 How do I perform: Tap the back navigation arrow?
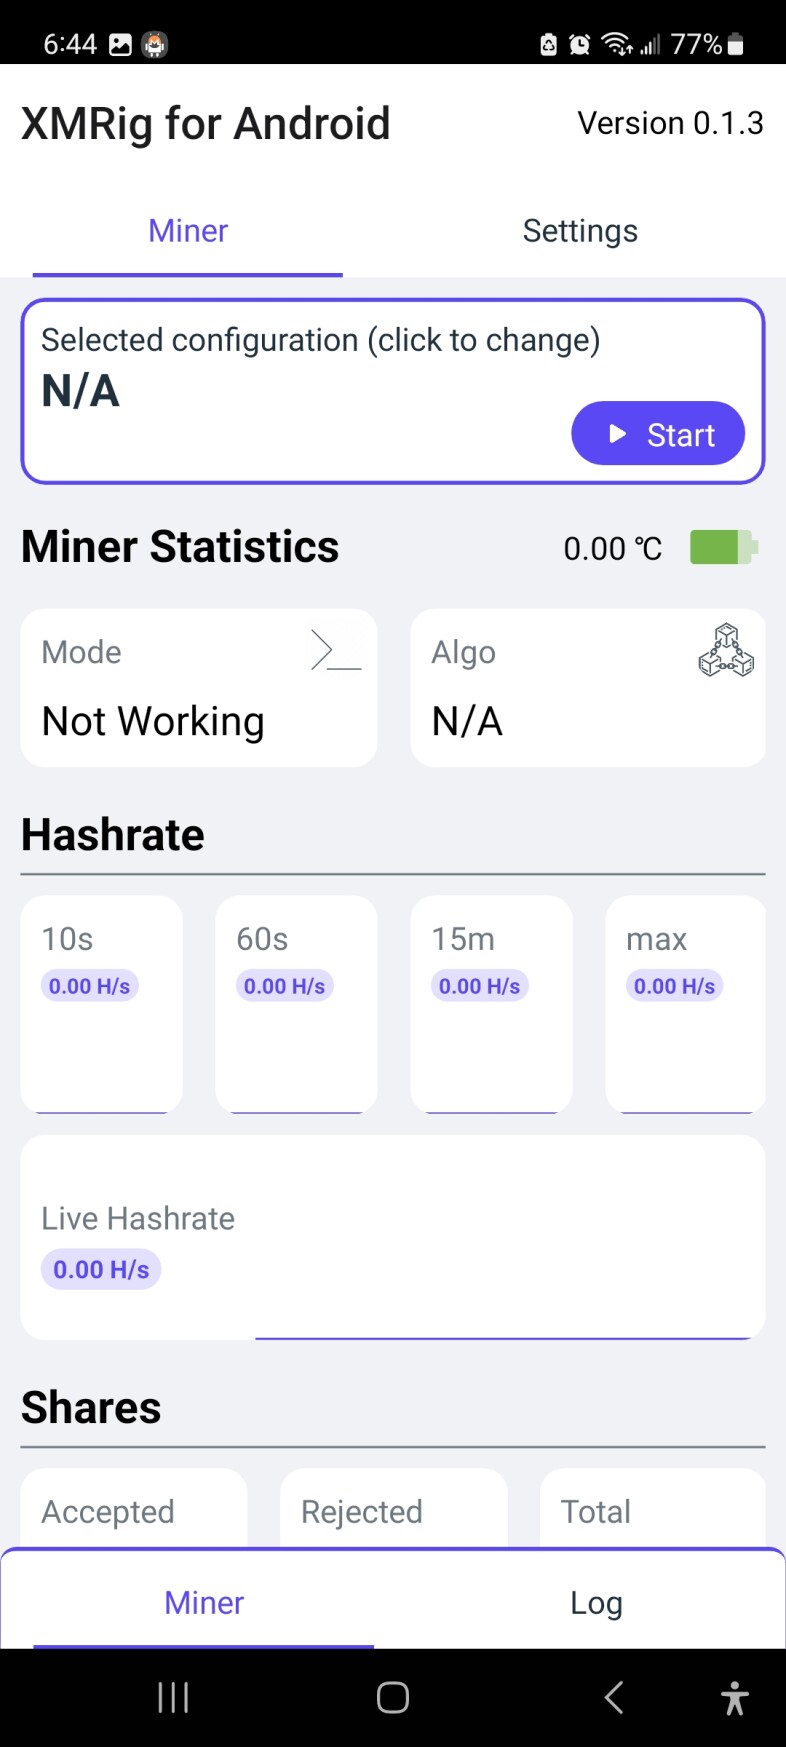coord(613,1696)
